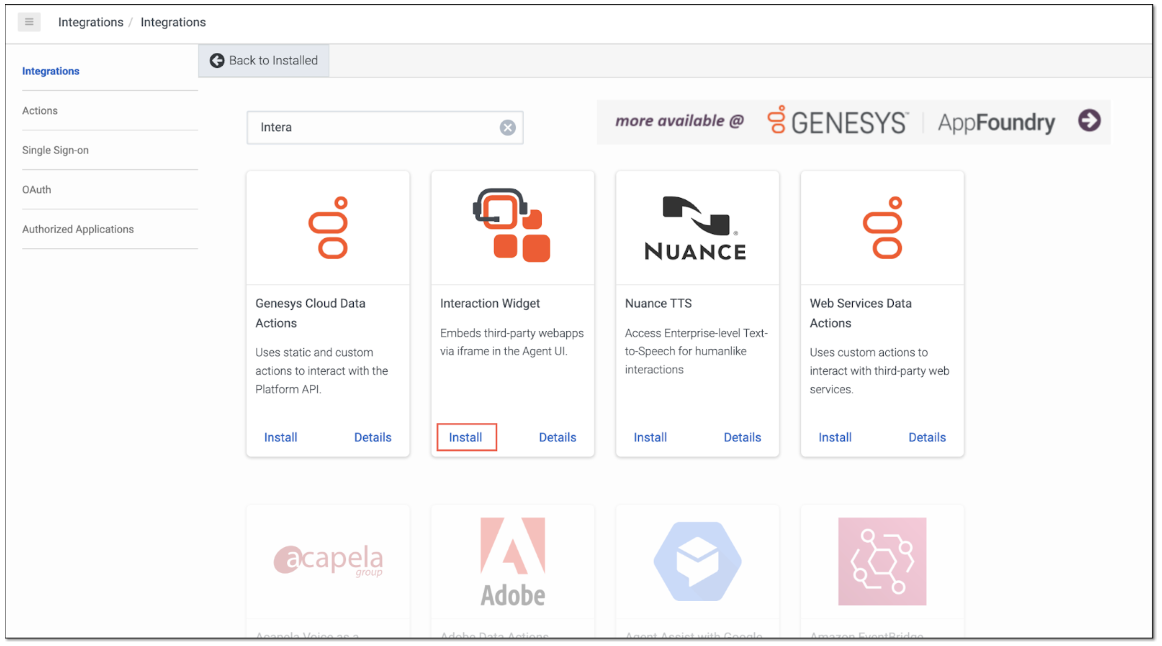
Task: Toggle the hamburger menu icon
Action: click(29, 22)
